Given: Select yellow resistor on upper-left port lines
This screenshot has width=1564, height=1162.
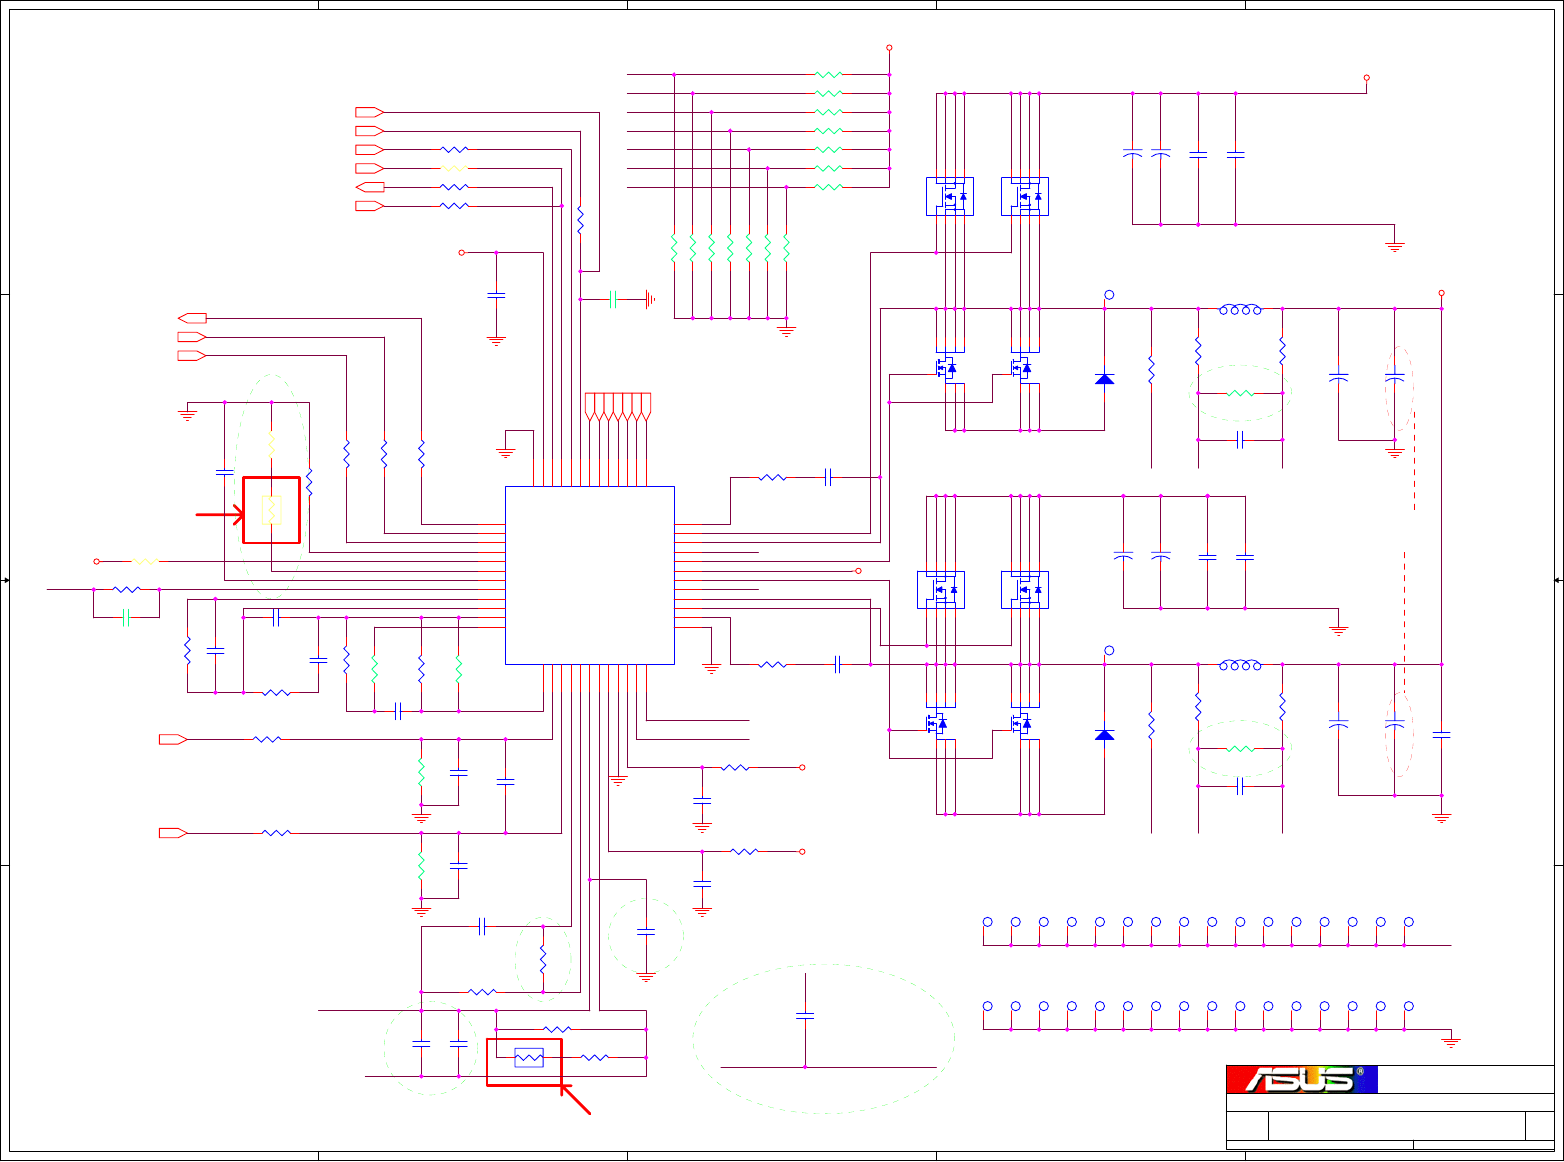Looking at the screenshot, I should 454,168.
